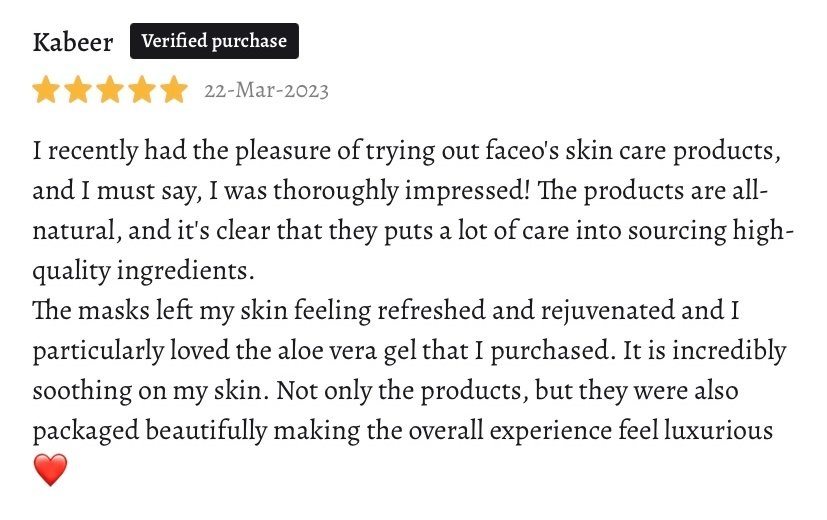The image size is (827, 520).
Task: Click the fifth rating star
Action: 174,89
